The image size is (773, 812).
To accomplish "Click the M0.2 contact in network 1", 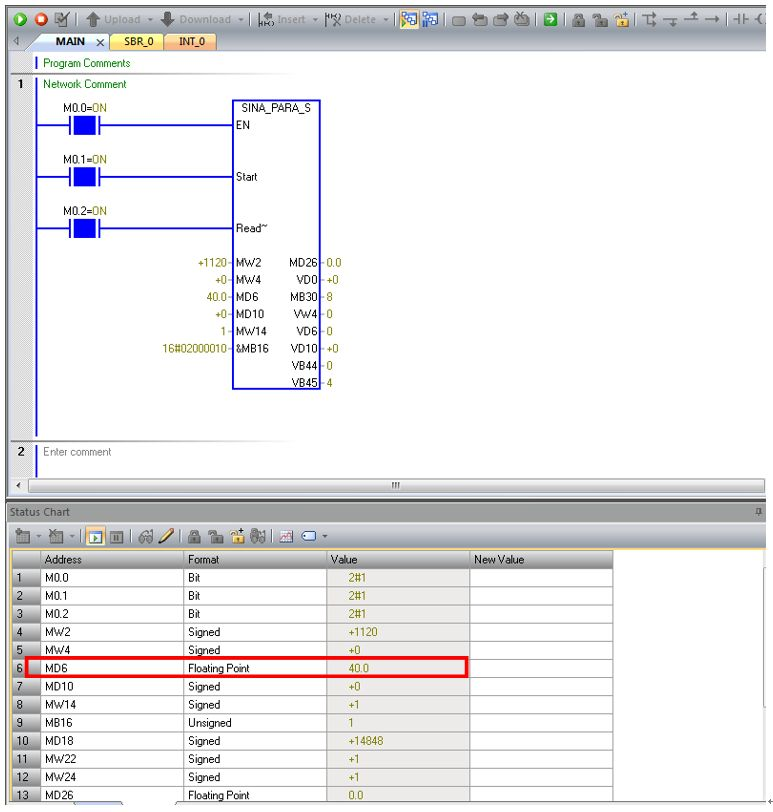I will tap(84, 228).
